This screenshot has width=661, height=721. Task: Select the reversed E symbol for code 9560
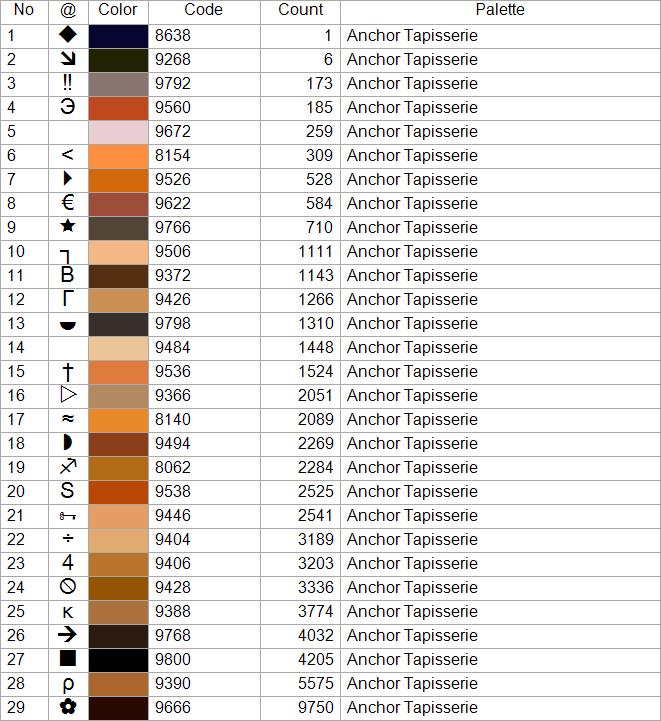(68, 107)
